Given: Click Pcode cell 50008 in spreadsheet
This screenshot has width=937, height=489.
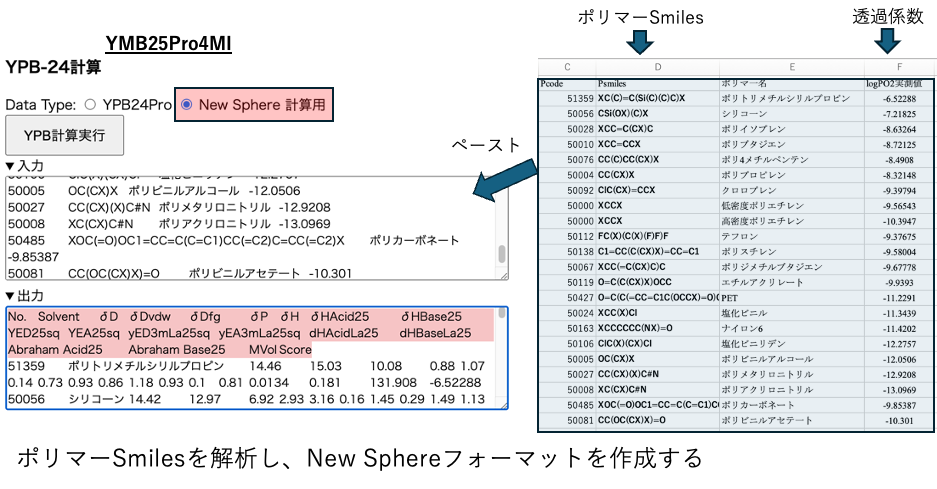Looking at the screenshot, I should pyautogui.click(x=567, y=390).
